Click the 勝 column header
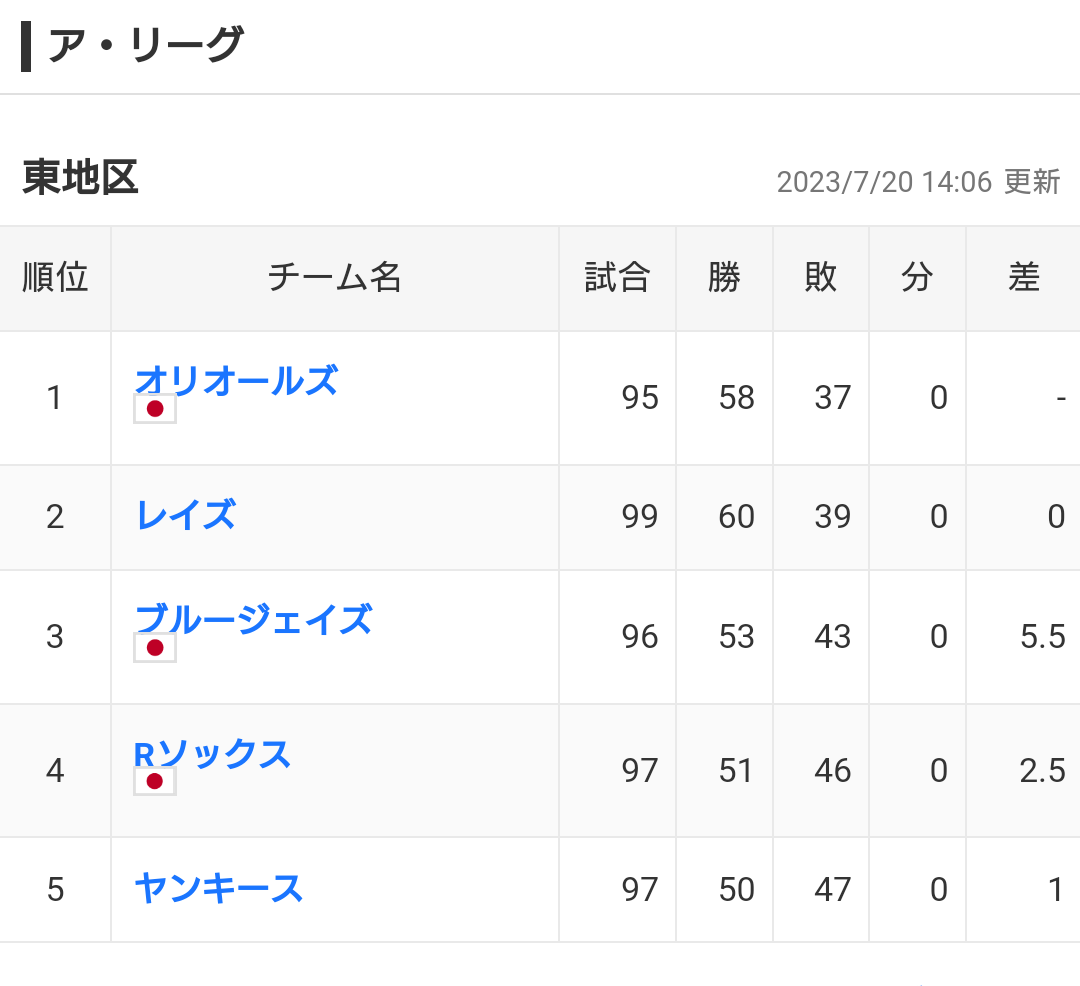1080x986 pixels. point(724,278)
